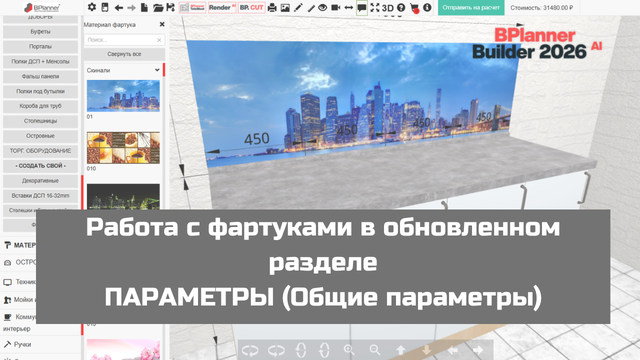Expand the Скинали dropdown
Image resolution: width=640 pixels, height=360 pixels.
[x=123, y=70]
